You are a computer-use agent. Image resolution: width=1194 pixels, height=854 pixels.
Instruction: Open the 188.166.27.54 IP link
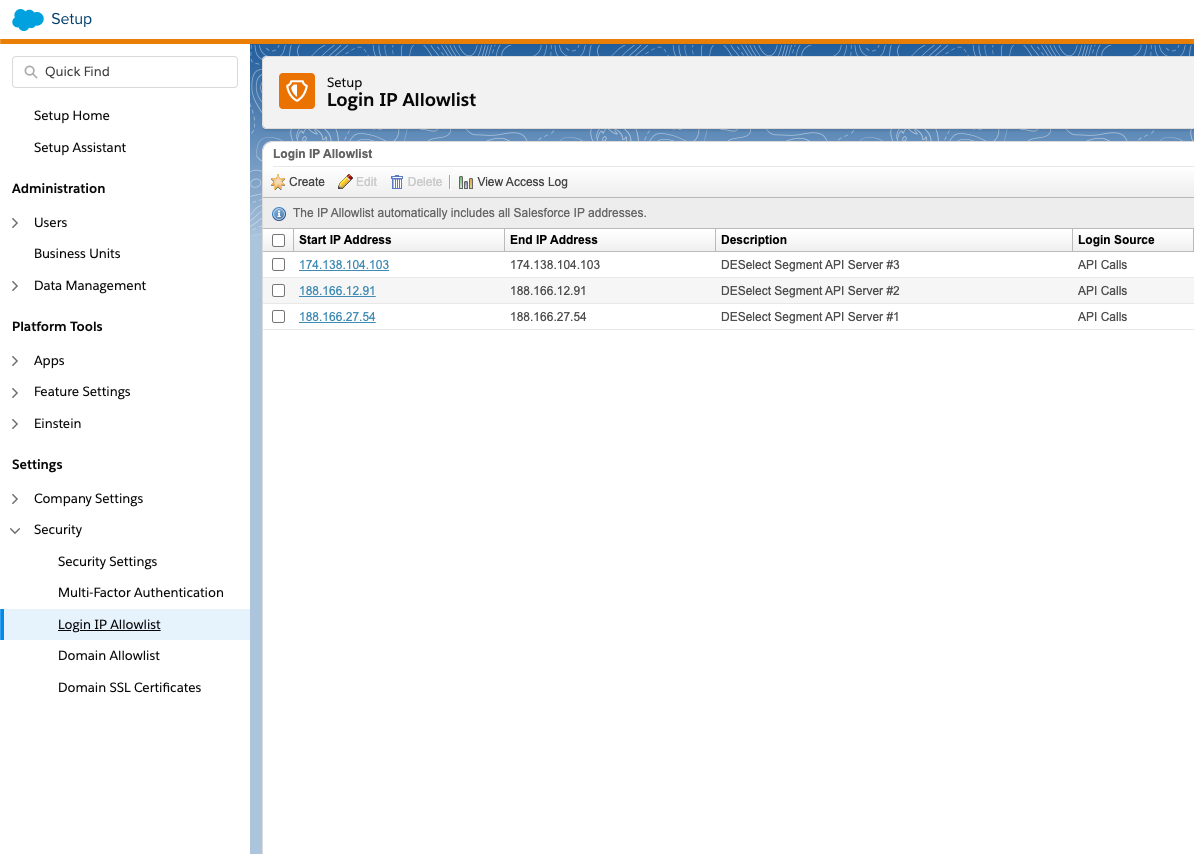click(x=337, y=317)
